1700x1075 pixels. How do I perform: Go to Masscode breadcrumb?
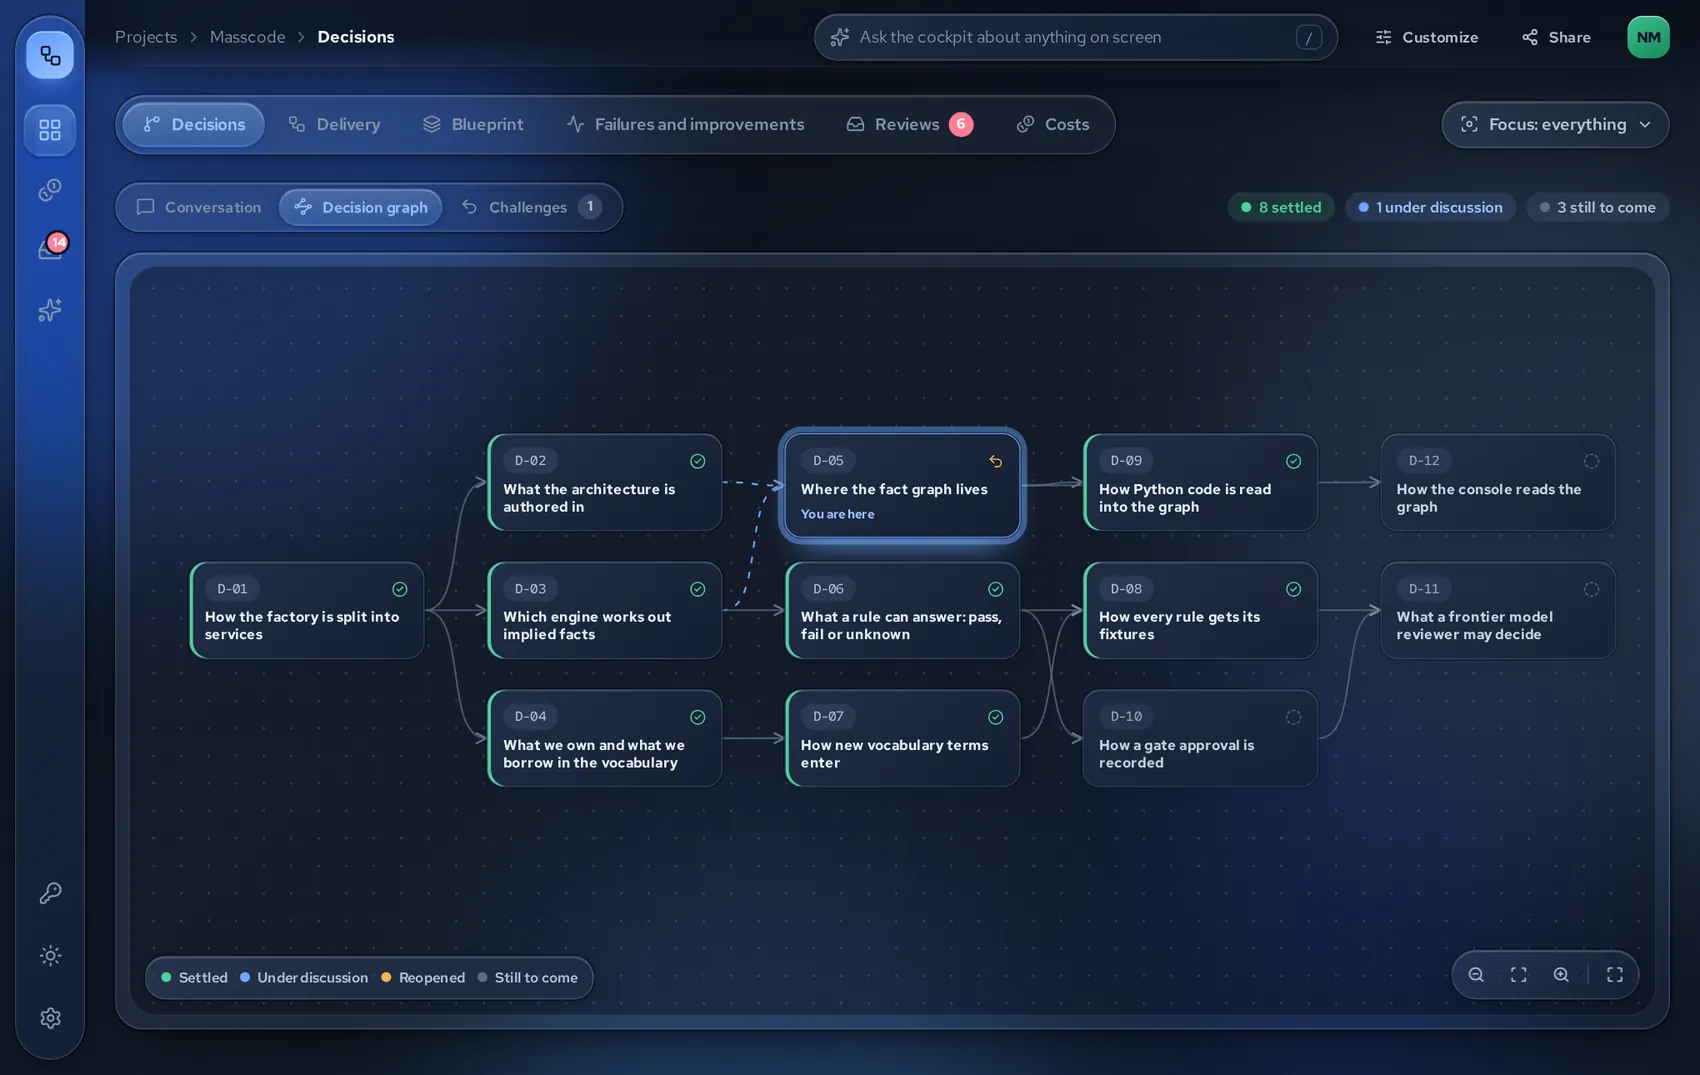pyautogui.click(x=247, y=37)
